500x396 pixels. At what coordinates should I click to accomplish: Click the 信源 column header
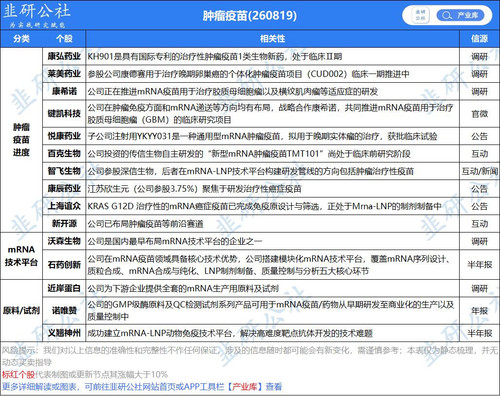click(x=479, y=39)
